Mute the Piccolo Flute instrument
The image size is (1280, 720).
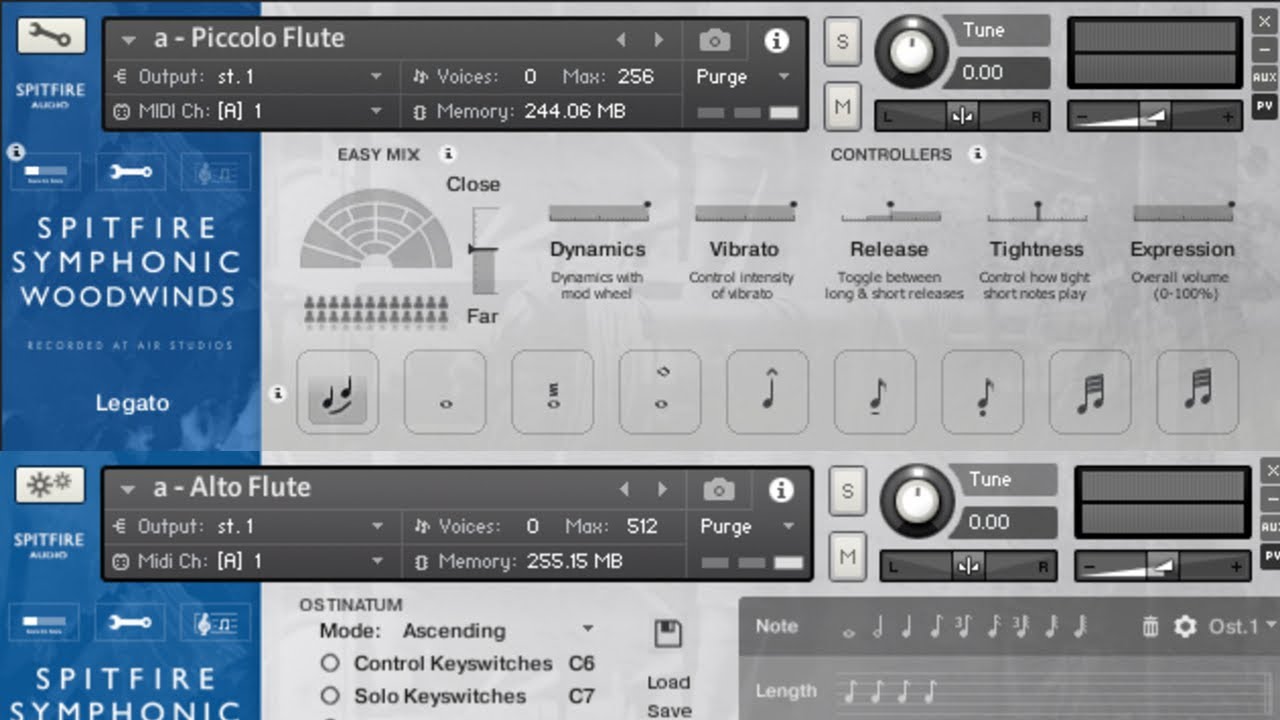(x=842, y=106)
